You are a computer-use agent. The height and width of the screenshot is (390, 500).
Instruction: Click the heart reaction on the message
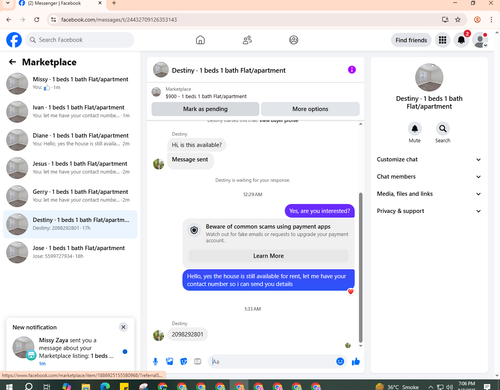[x=350, y=292]
